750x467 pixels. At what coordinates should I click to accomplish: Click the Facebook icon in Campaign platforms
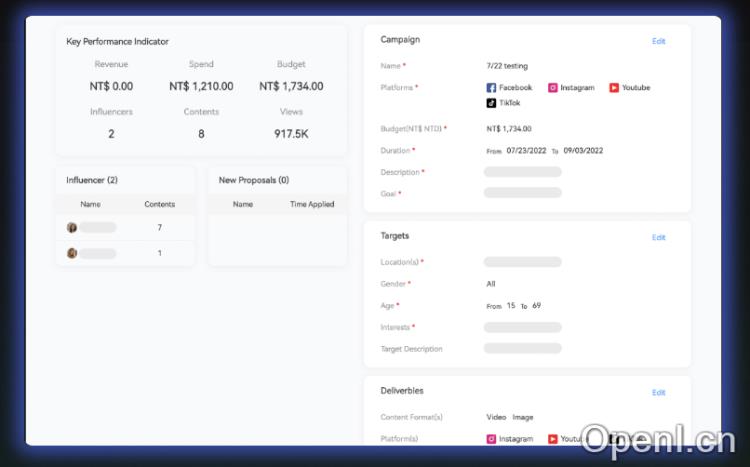491,88
